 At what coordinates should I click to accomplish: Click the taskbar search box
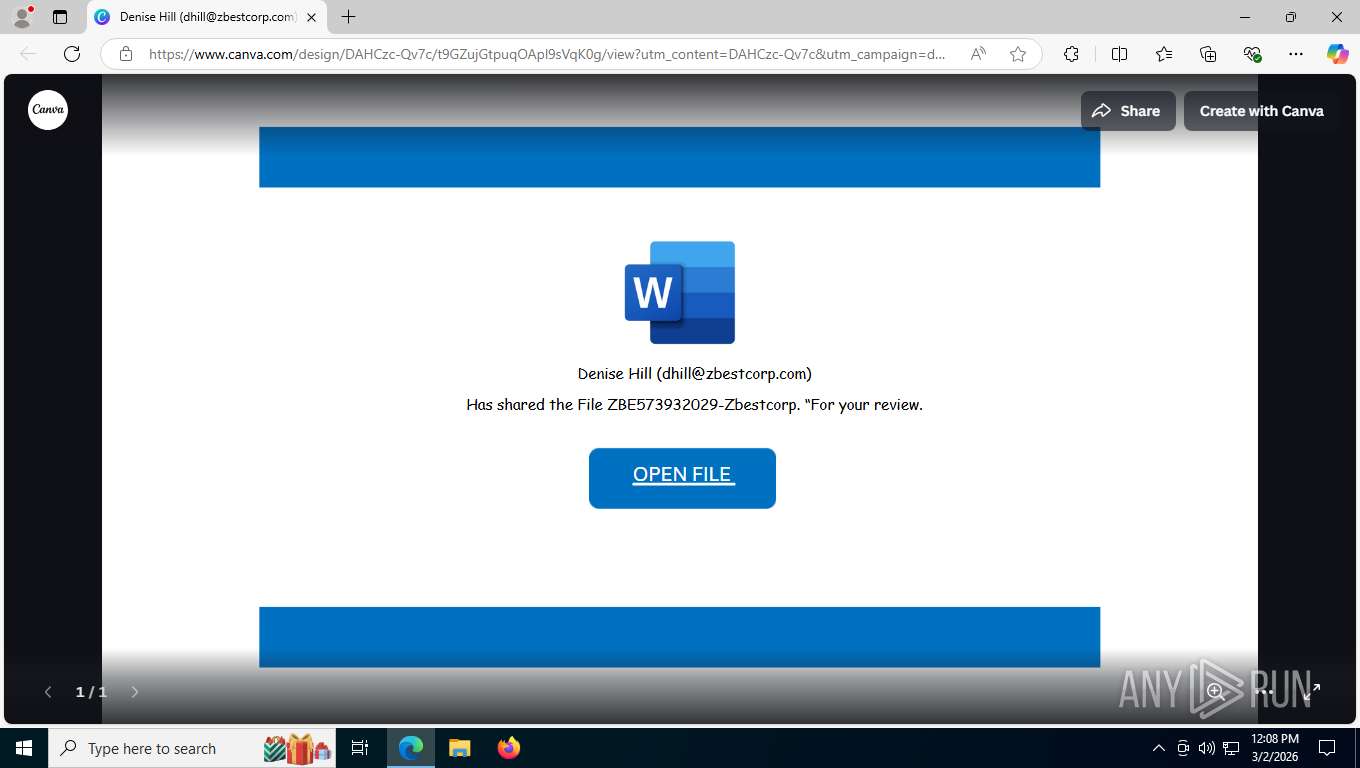[193, 748]
